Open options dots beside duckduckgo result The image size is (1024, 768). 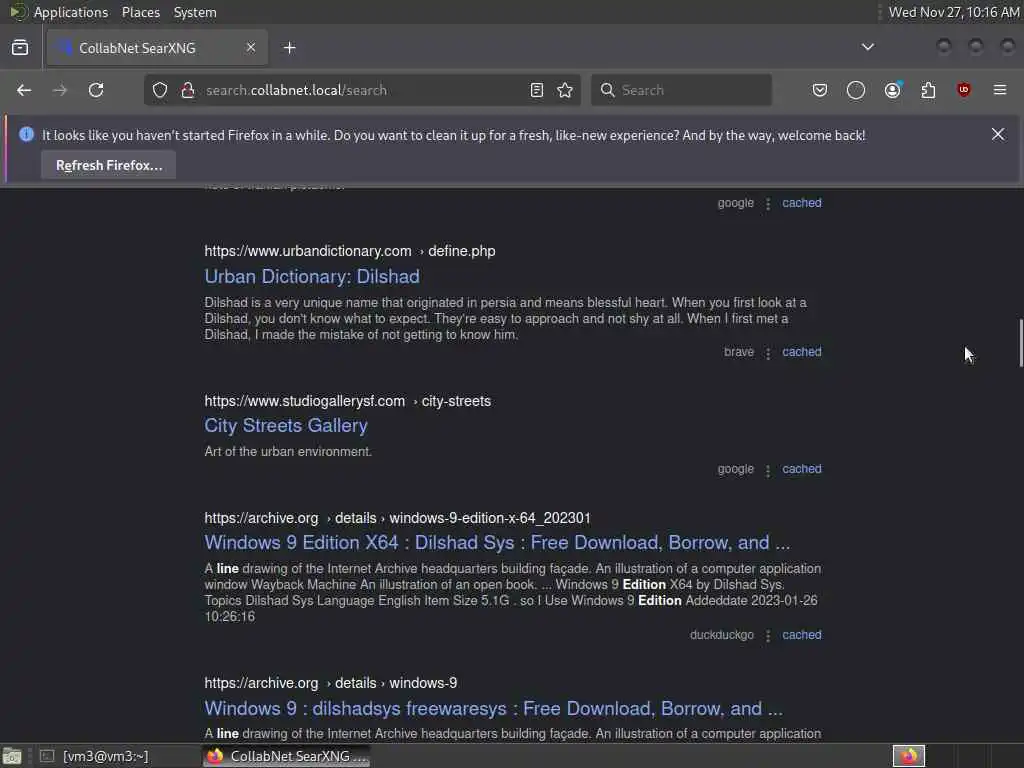(768, 636)
